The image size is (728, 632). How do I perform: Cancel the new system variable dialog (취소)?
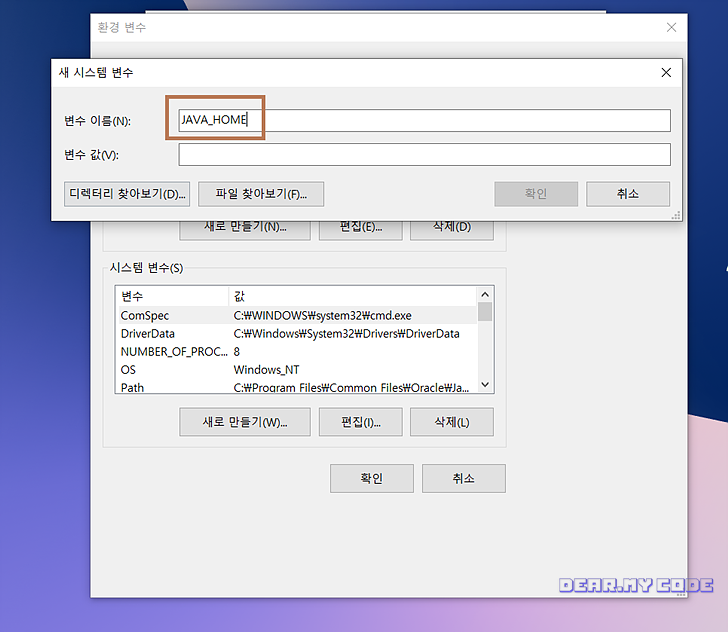628,194
